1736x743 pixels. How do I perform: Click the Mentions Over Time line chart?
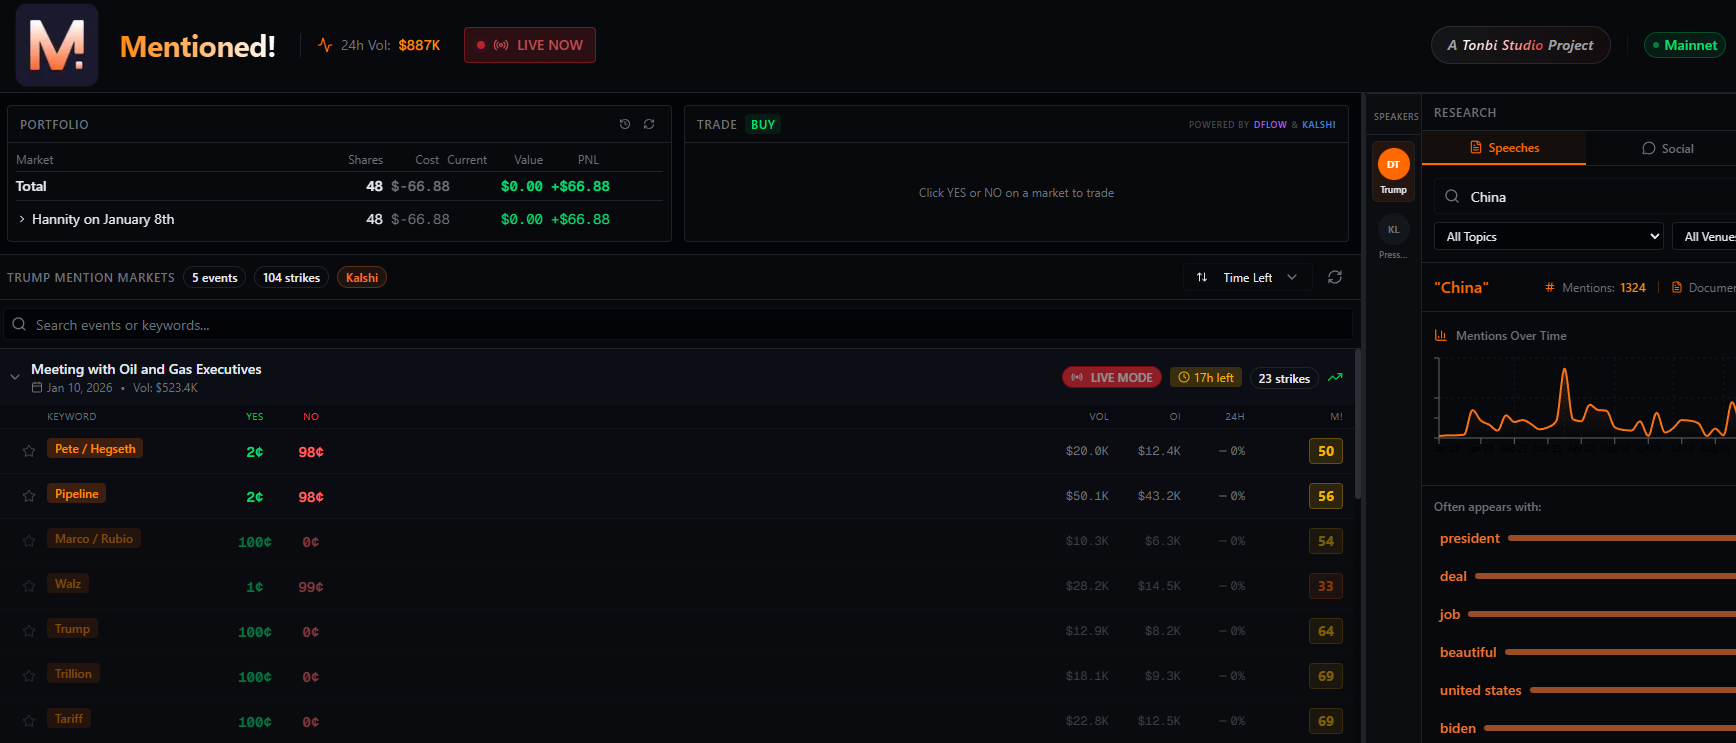pyautogui.click(x=1585, y=400)
